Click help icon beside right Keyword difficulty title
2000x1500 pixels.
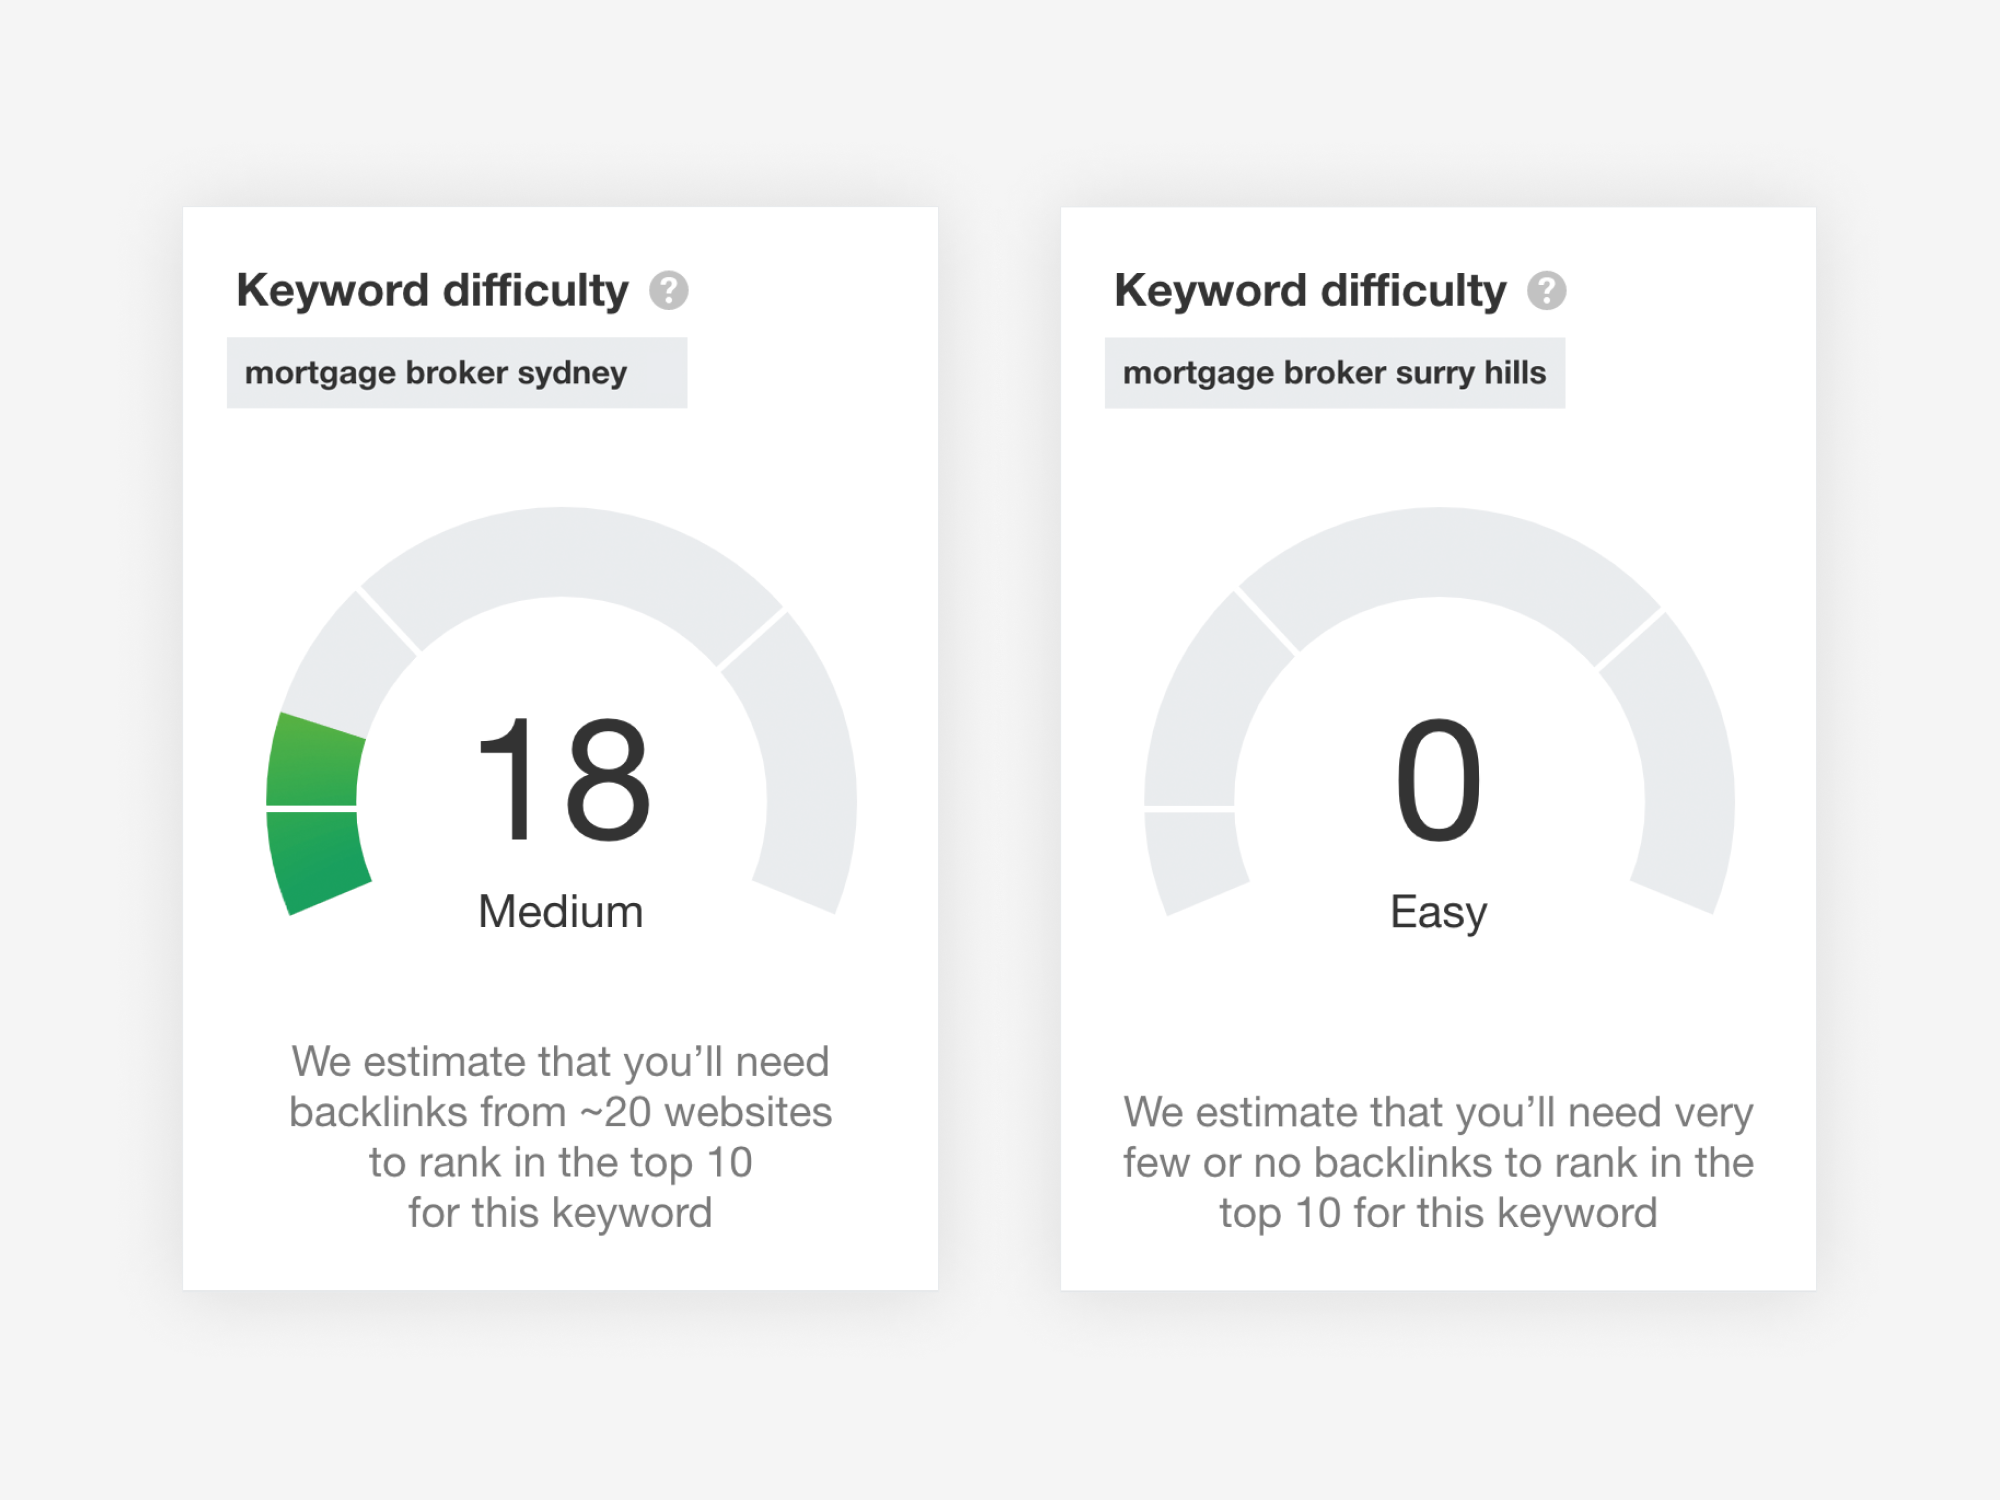tap(1546, 291)
